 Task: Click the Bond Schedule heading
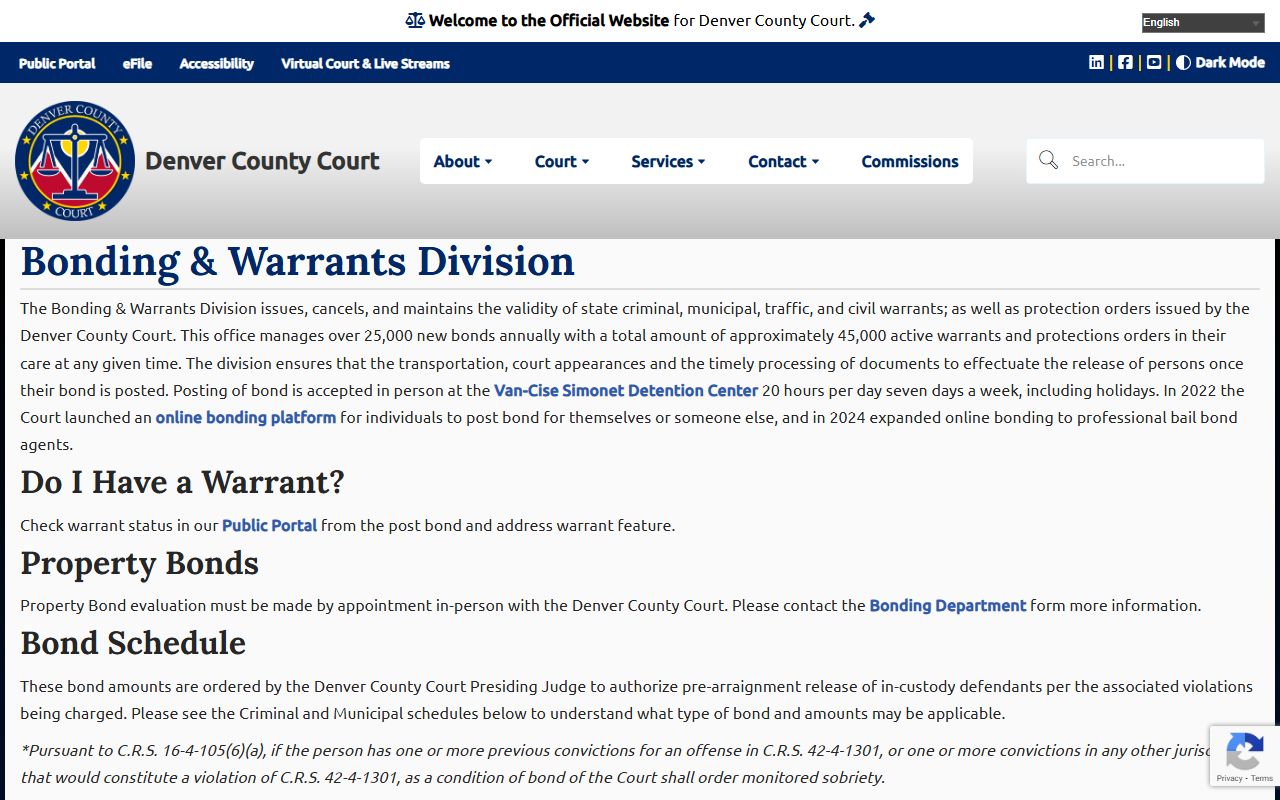(133, 643)
